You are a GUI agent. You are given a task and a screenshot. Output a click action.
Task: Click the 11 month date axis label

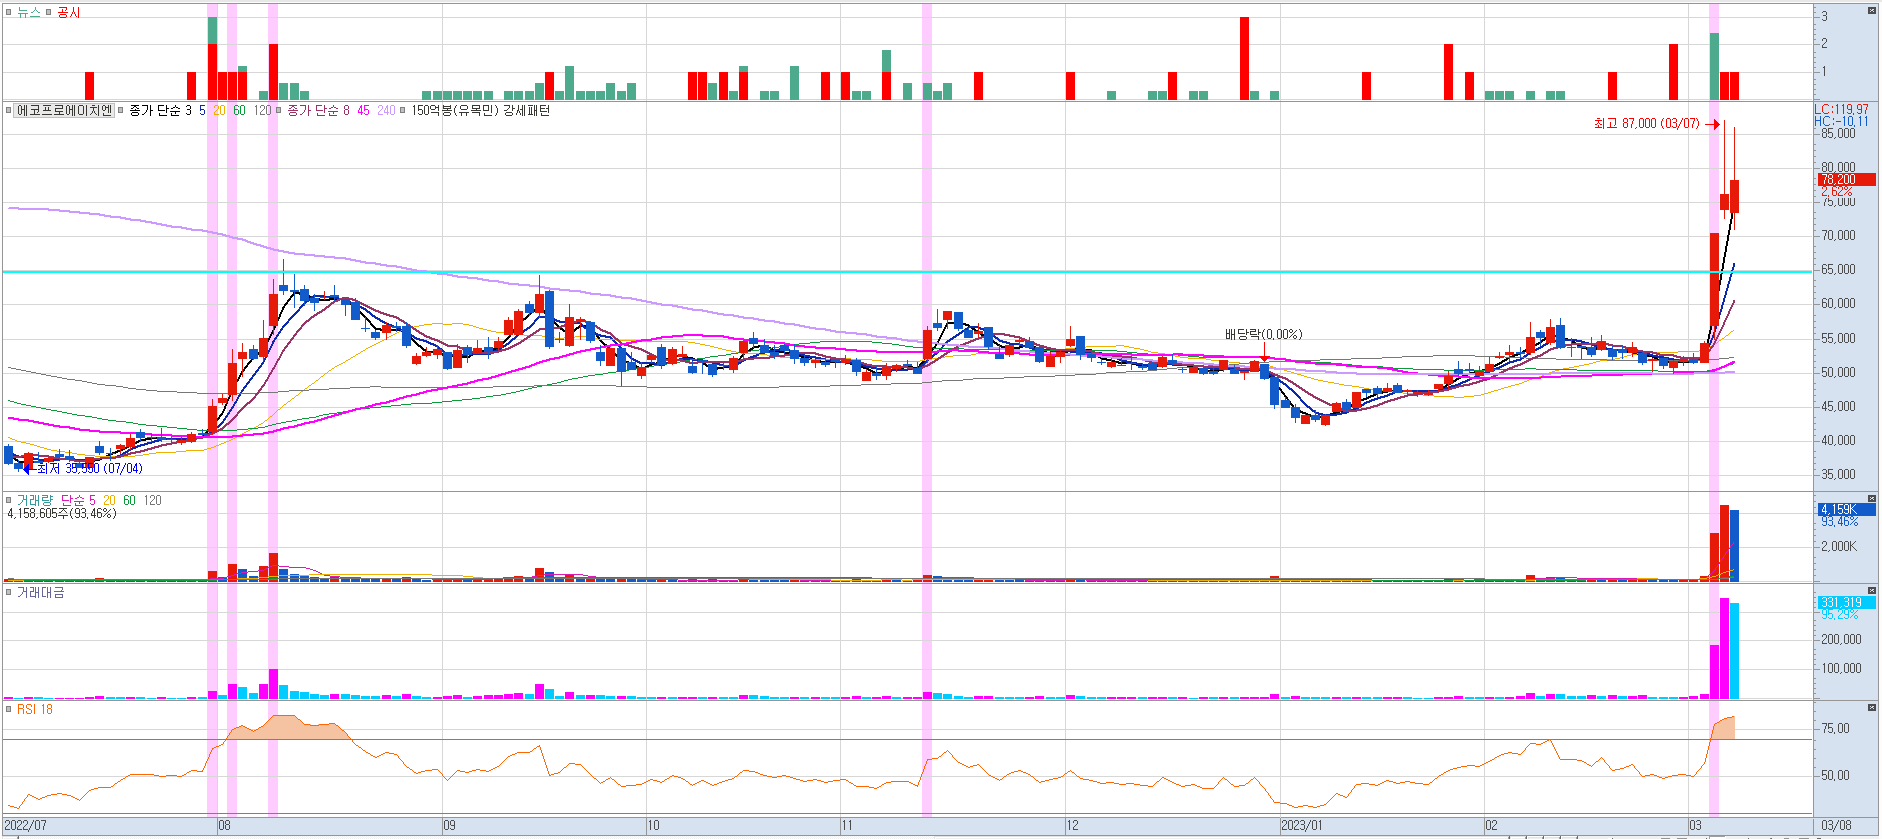click(x=847, y=826)
